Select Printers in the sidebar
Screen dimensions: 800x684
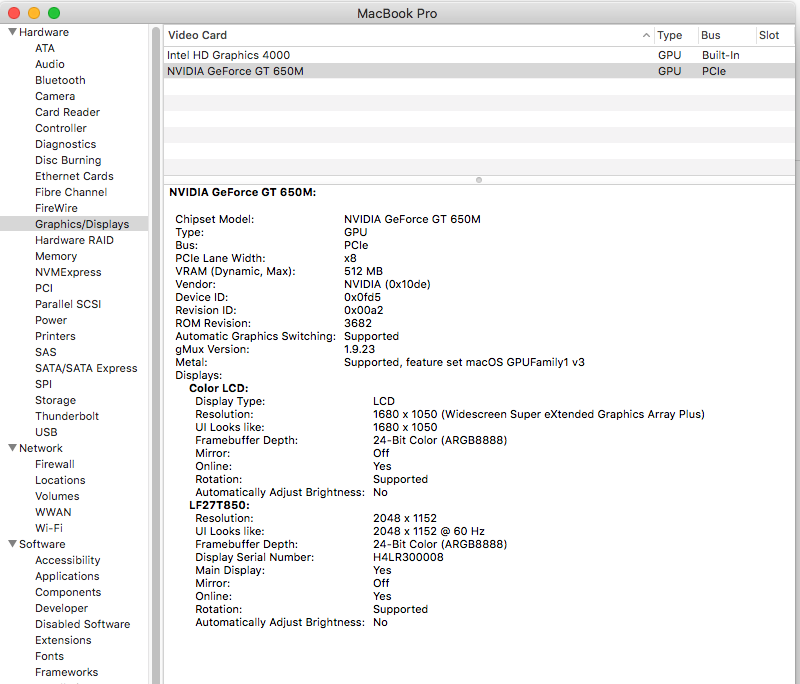coord(55,336)
